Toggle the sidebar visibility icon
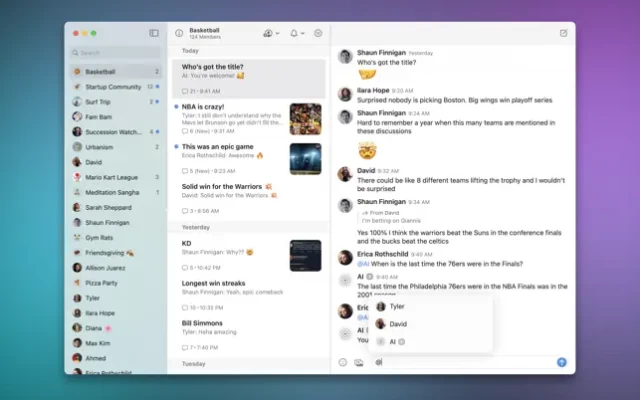640x400 pixels. [x=154, y=33]
